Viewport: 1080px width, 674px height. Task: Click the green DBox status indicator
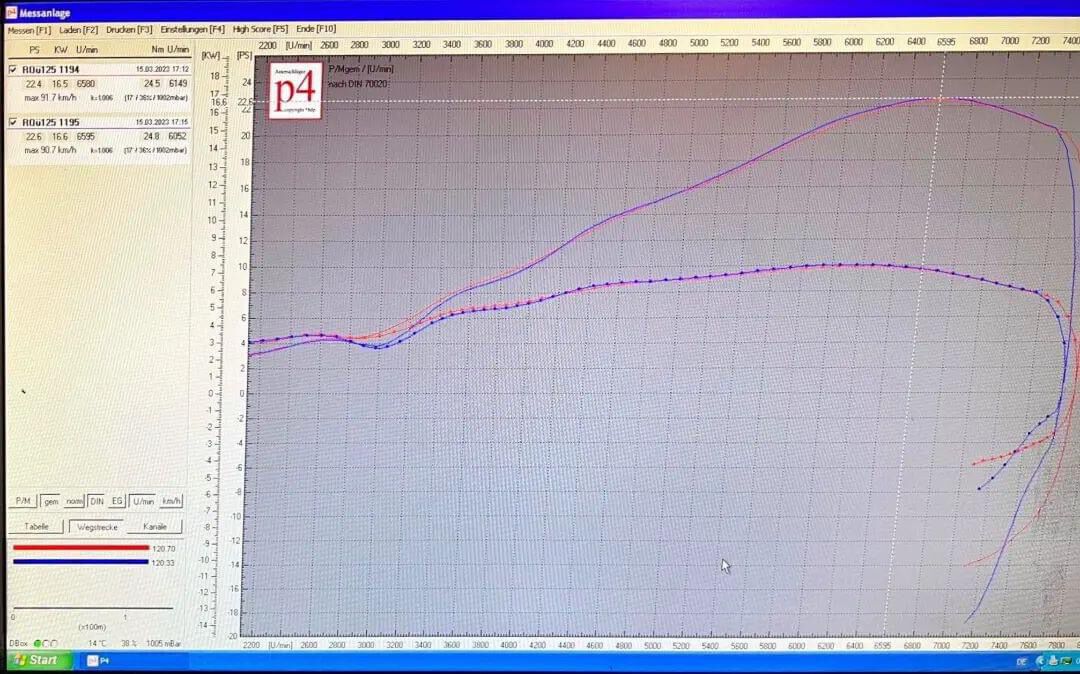(37, 643)
